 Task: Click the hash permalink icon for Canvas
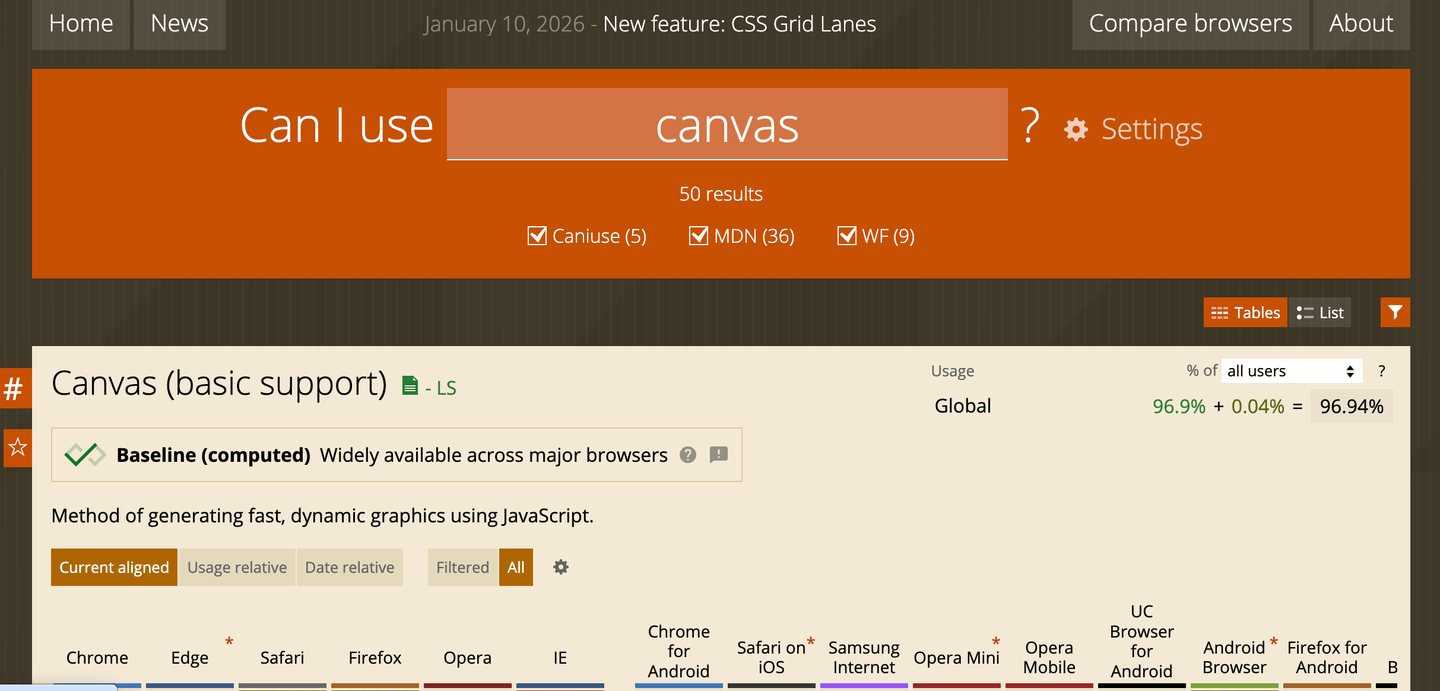[14, 389]
